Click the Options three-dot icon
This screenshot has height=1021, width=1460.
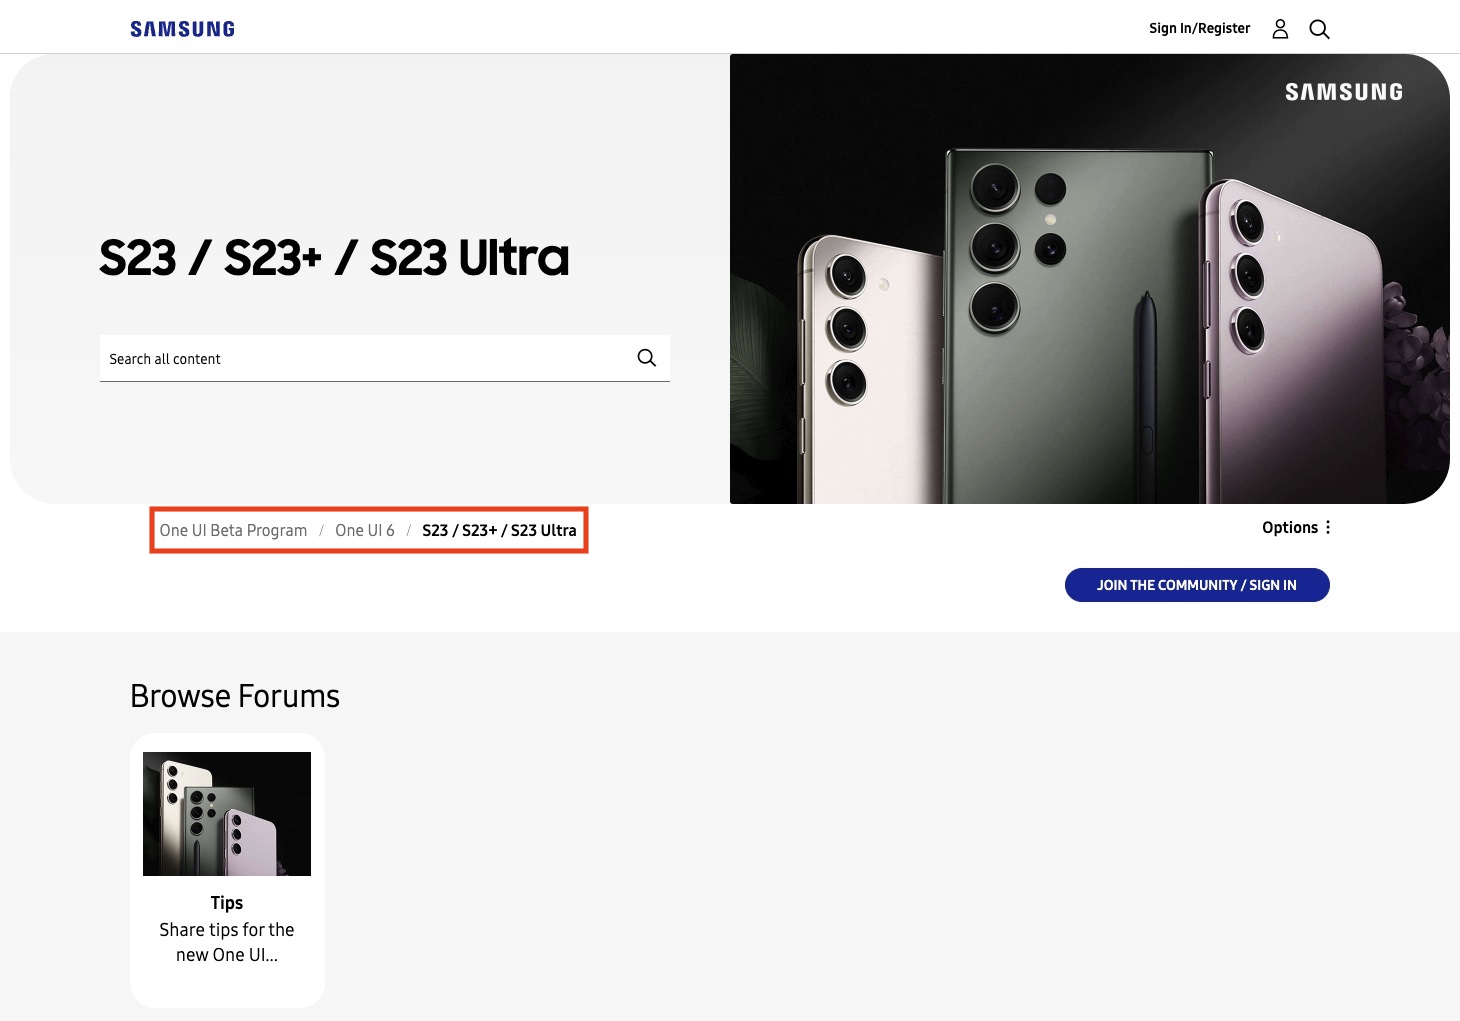pos(1328,527)
